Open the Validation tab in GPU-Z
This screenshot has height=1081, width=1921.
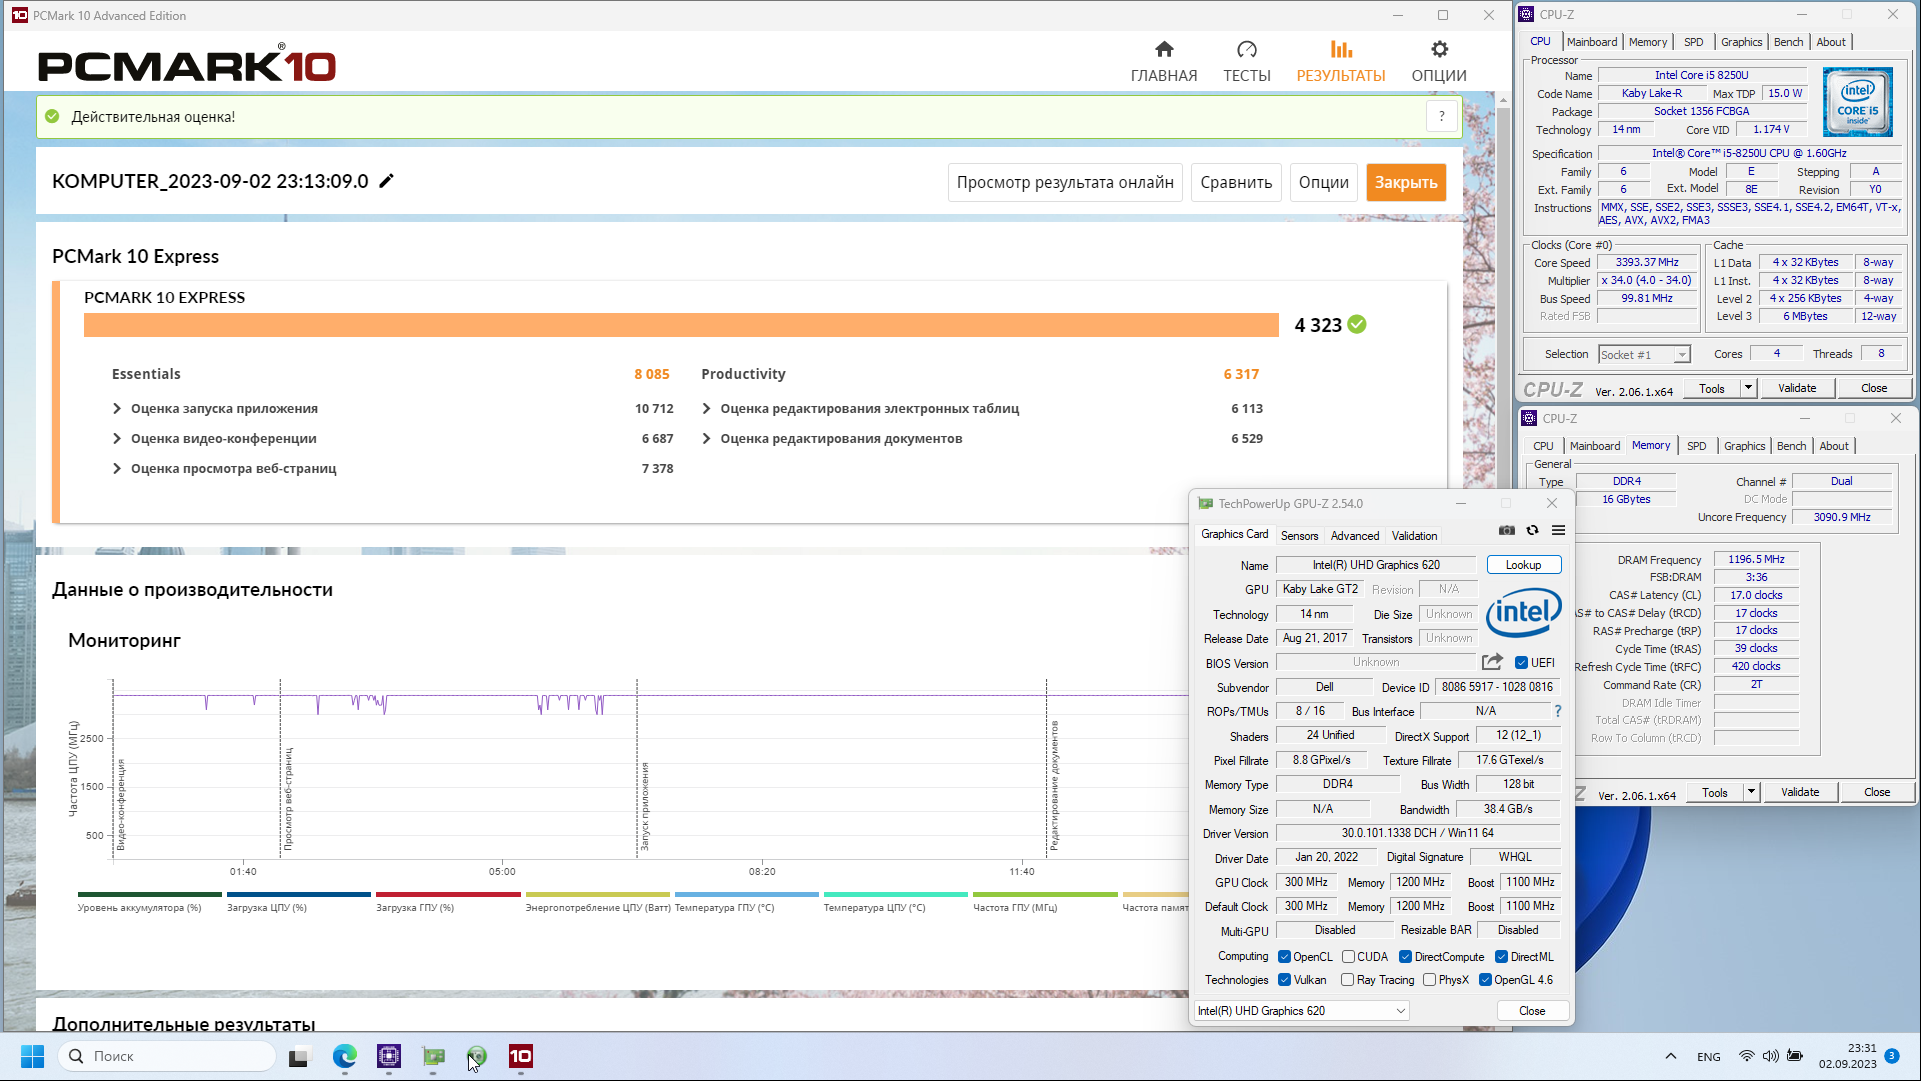pyautogui.click(x=1414, y=536)
